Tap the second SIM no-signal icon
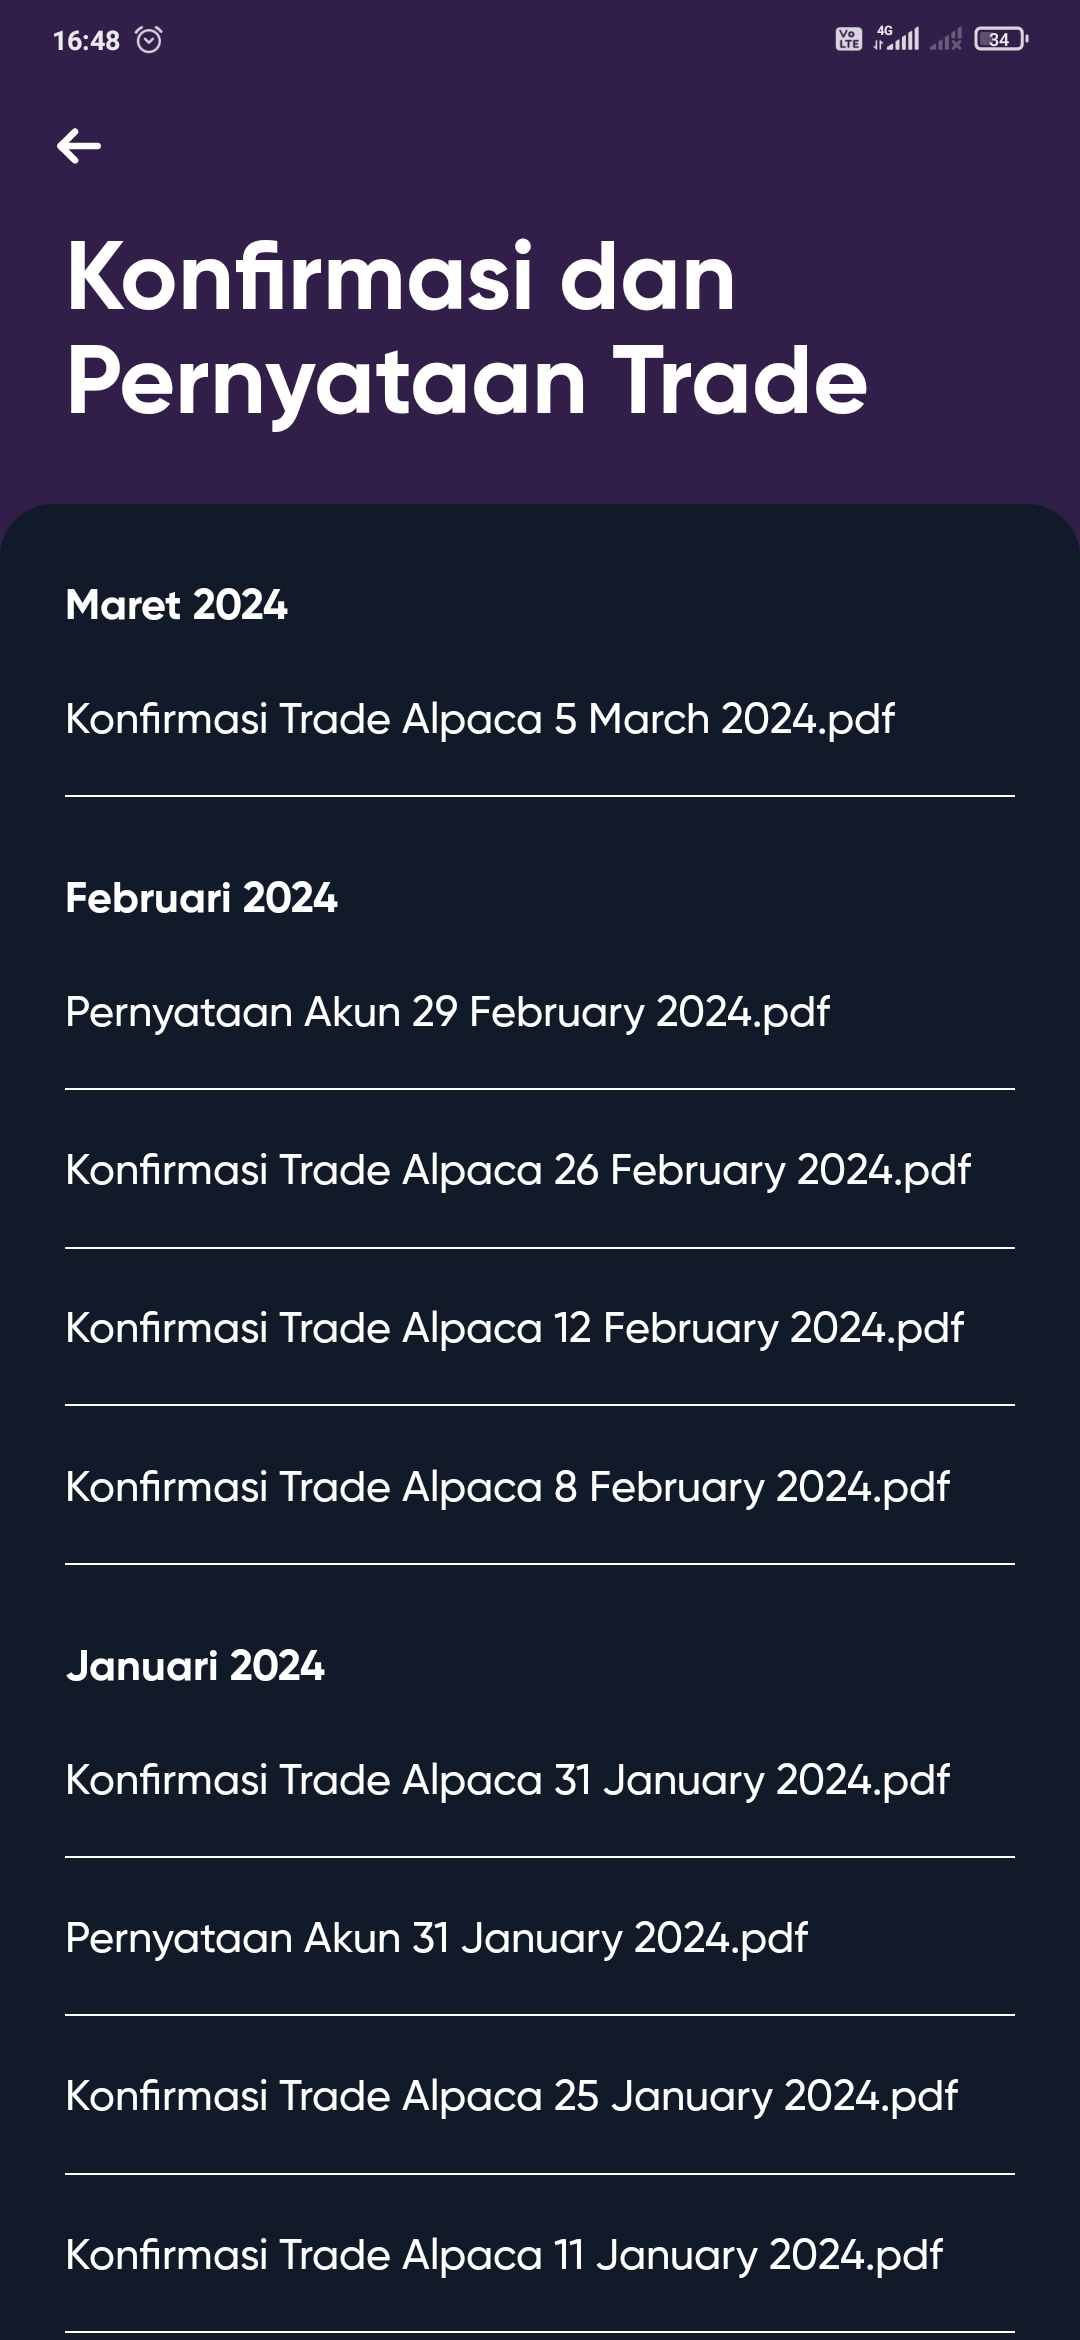Screen dimensions: 1080x2340 [945, 40]
